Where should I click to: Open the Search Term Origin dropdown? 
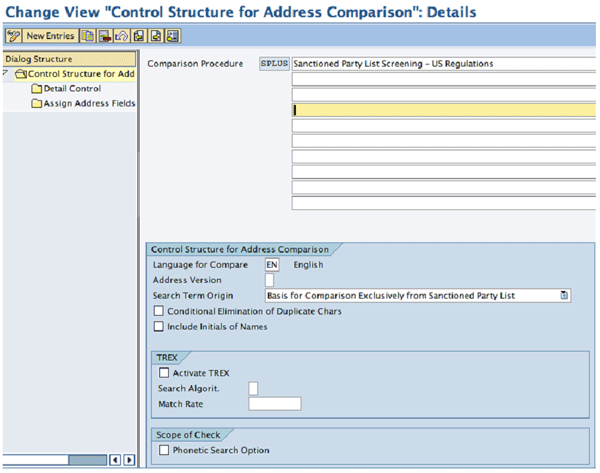click(x=564, y=296)
